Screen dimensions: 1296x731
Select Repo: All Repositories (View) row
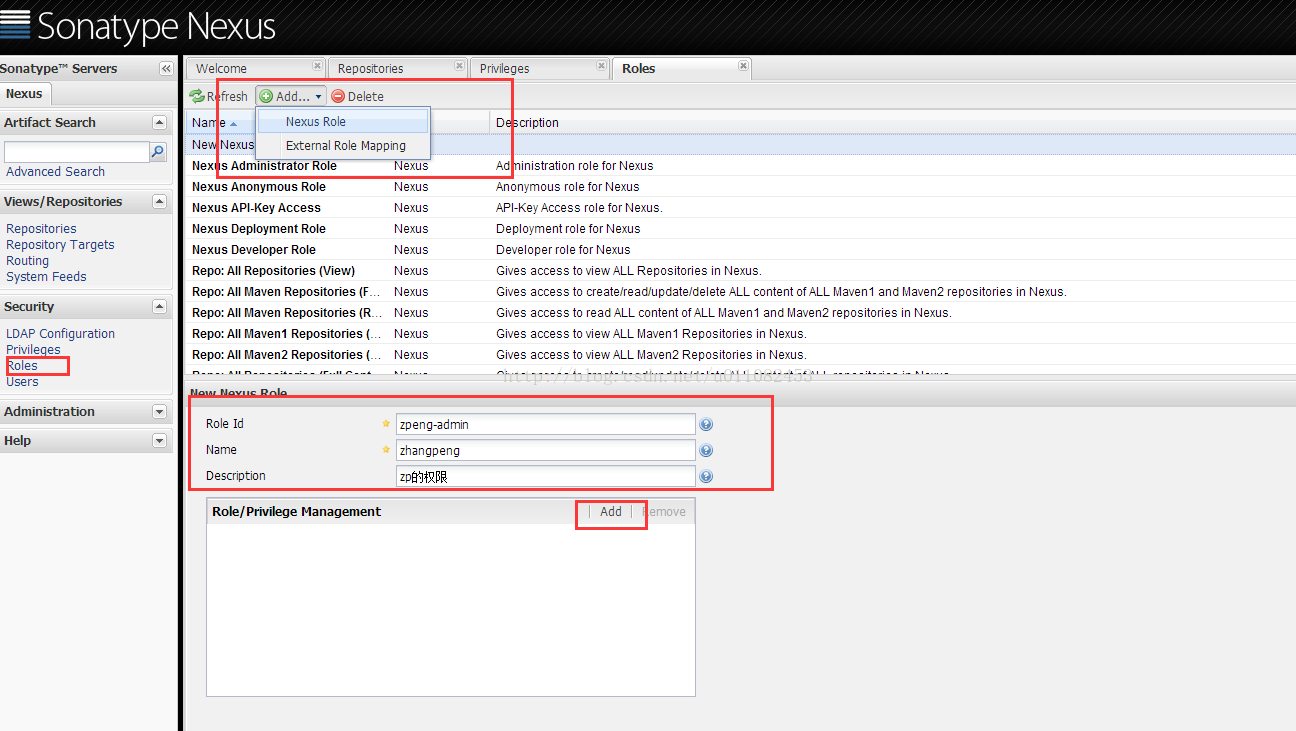click(741, 271)
